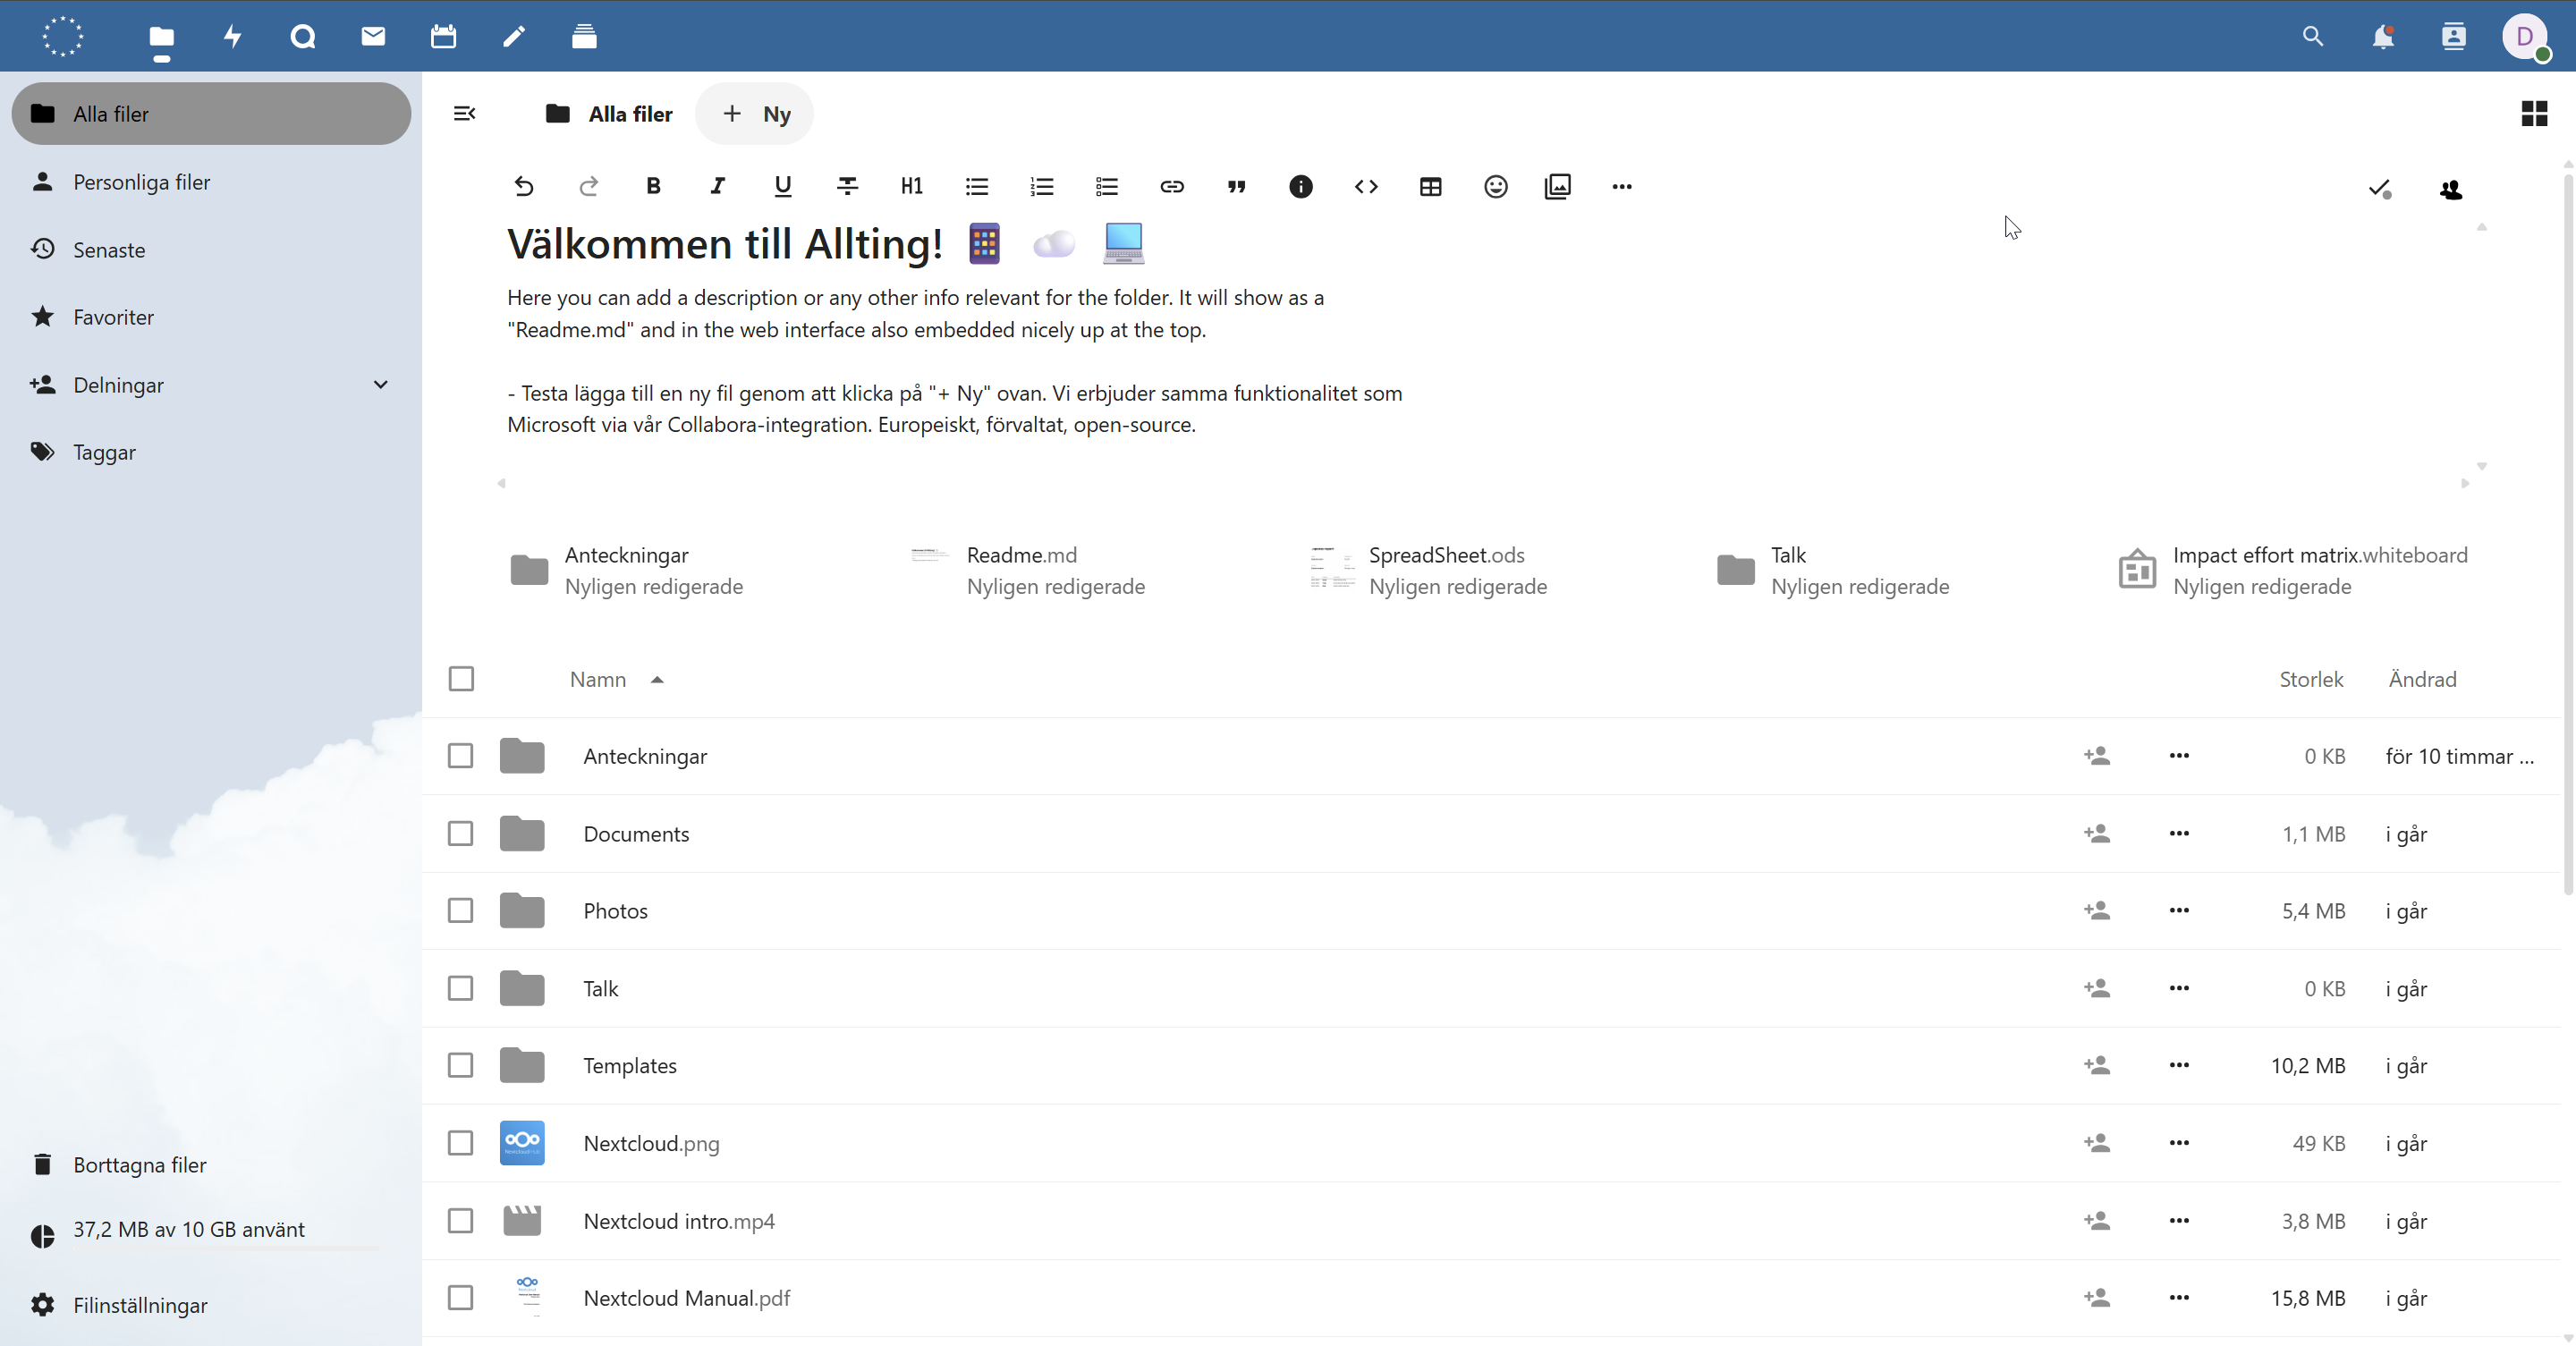2576x1346 pixels.
Task: Open the emoji picker in the toolbar
Action: pos(1495,187)
